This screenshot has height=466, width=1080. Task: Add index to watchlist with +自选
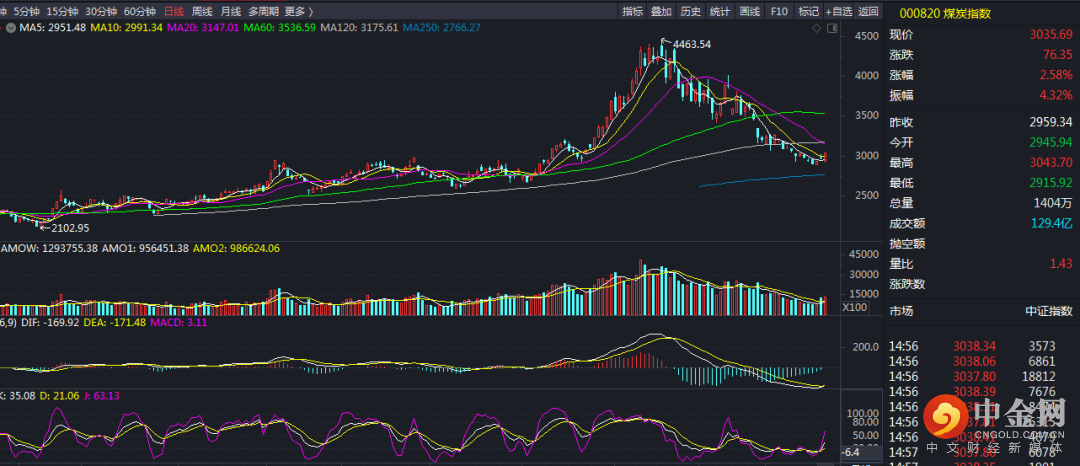coord(839,12)
